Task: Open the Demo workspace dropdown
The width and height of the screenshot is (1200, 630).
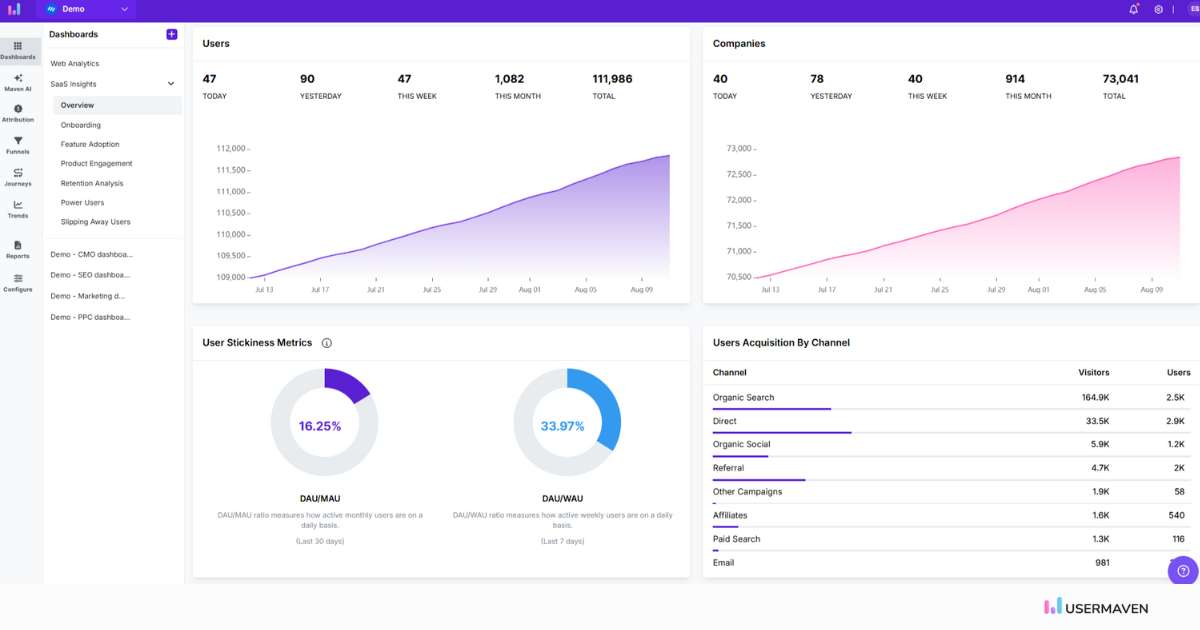Action: (x=87, y=9)
